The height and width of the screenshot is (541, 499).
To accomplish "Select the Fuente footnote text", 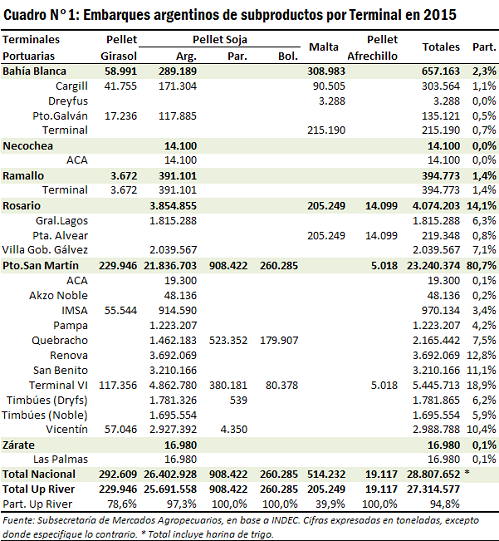I will pyautogui.click(x=241, y=527).
